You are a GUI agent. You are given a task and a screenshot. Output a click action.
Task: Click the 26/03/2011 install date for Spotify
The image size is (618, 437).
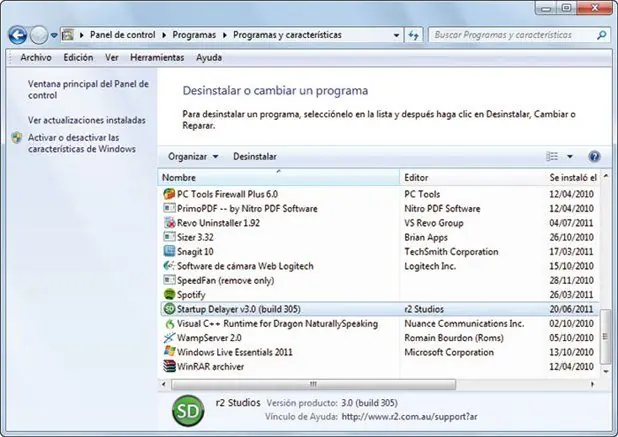tap(571, 295)
